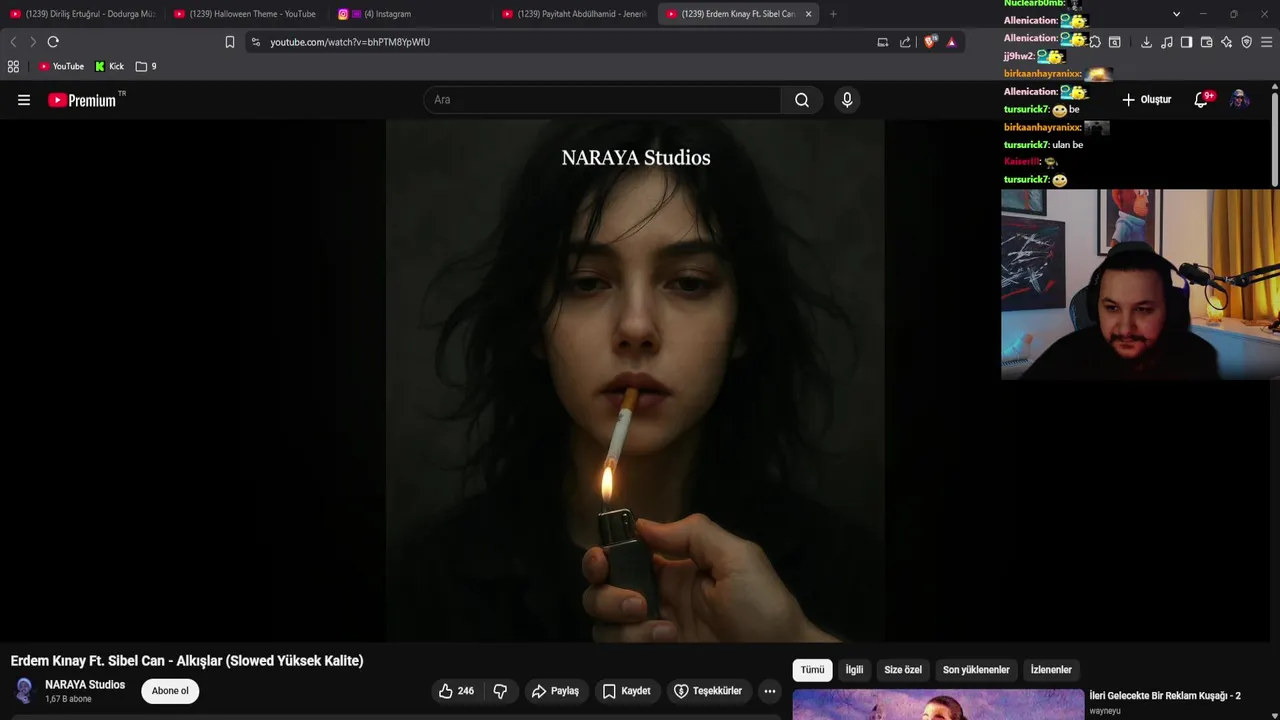Viewport: 1280px width, 720px height.
Task: Open Brave Shields lion icon
Action: (931, 42)
